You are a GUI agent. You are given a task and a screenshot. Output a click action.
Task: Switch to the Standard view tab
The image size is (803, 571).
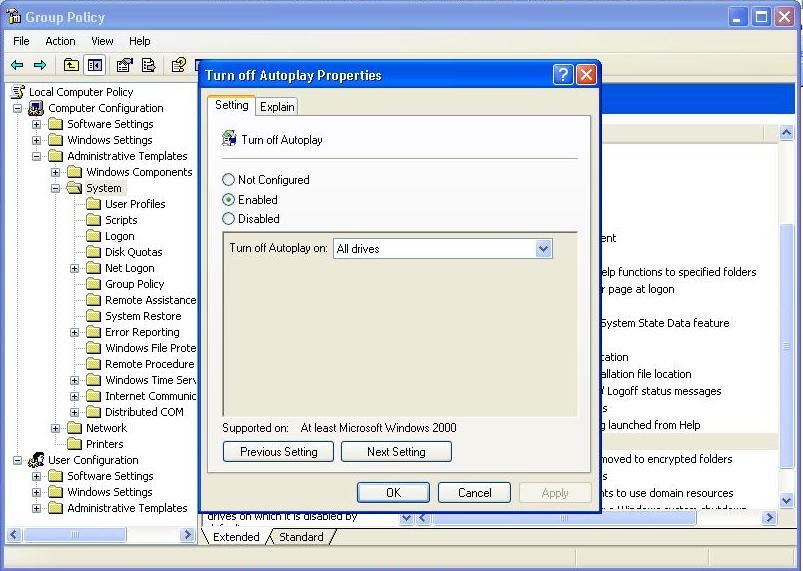301,537
